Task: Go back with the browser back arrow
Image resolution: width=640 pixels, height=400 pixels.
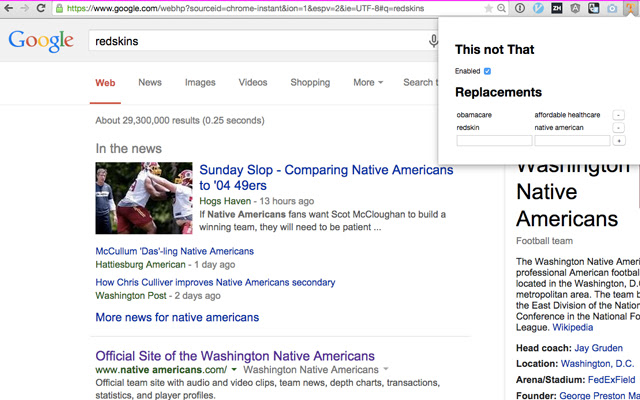Action: coord(9,8)
